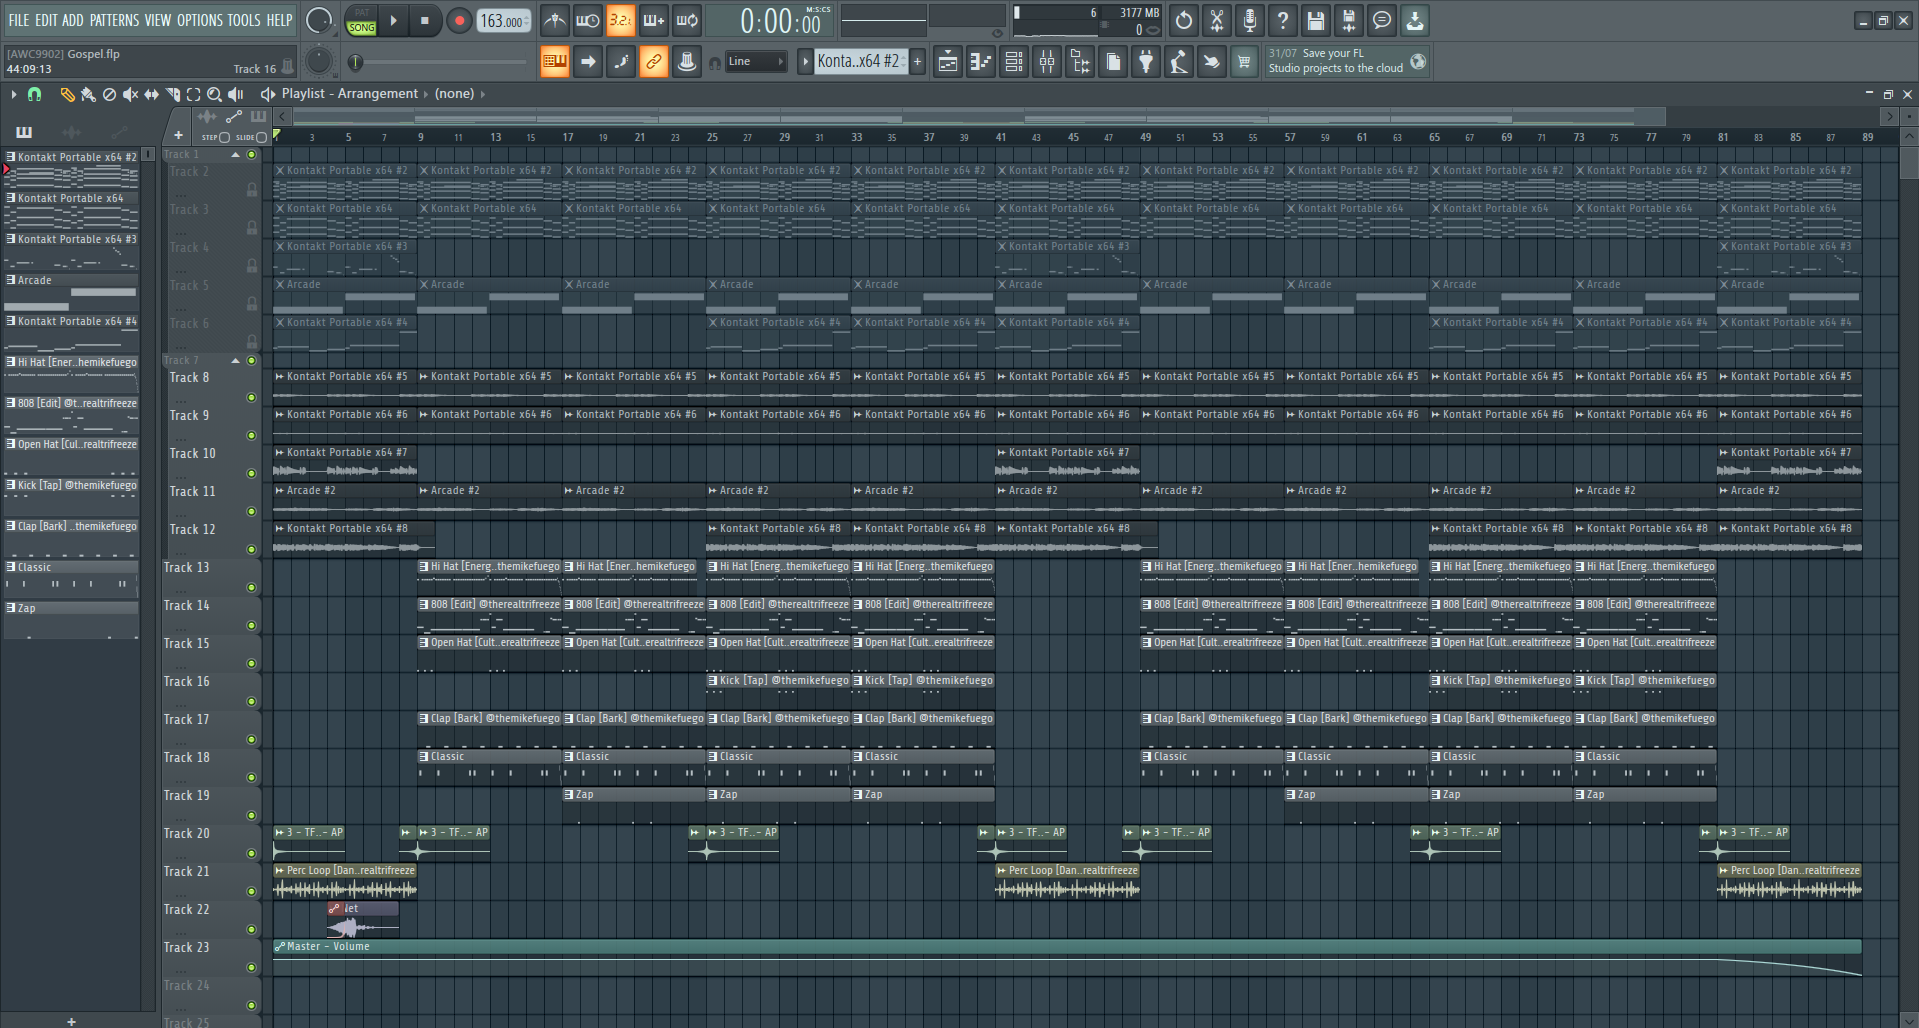The width and height of the screenshot is (1919, 1028).
Task: Click the undo history icon
Action: (x=1184, y=20)
